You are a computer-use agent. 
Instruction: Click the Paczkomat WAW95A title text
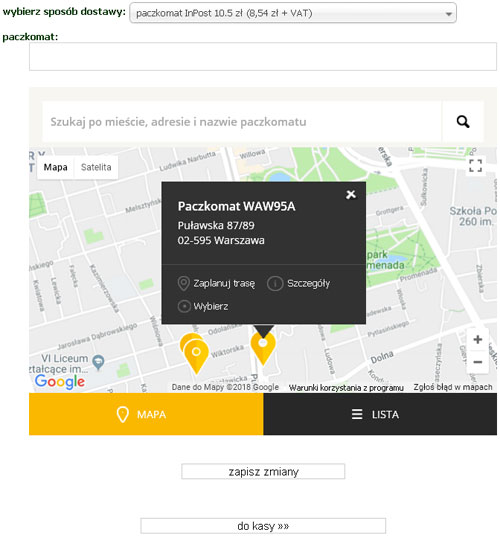[x=236, y=206]
